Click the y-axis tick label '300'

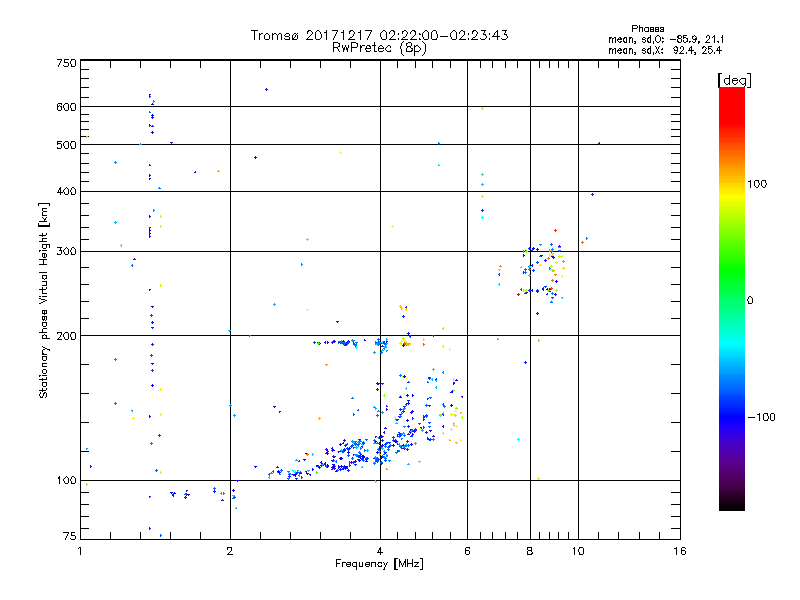tap(66, 251)
